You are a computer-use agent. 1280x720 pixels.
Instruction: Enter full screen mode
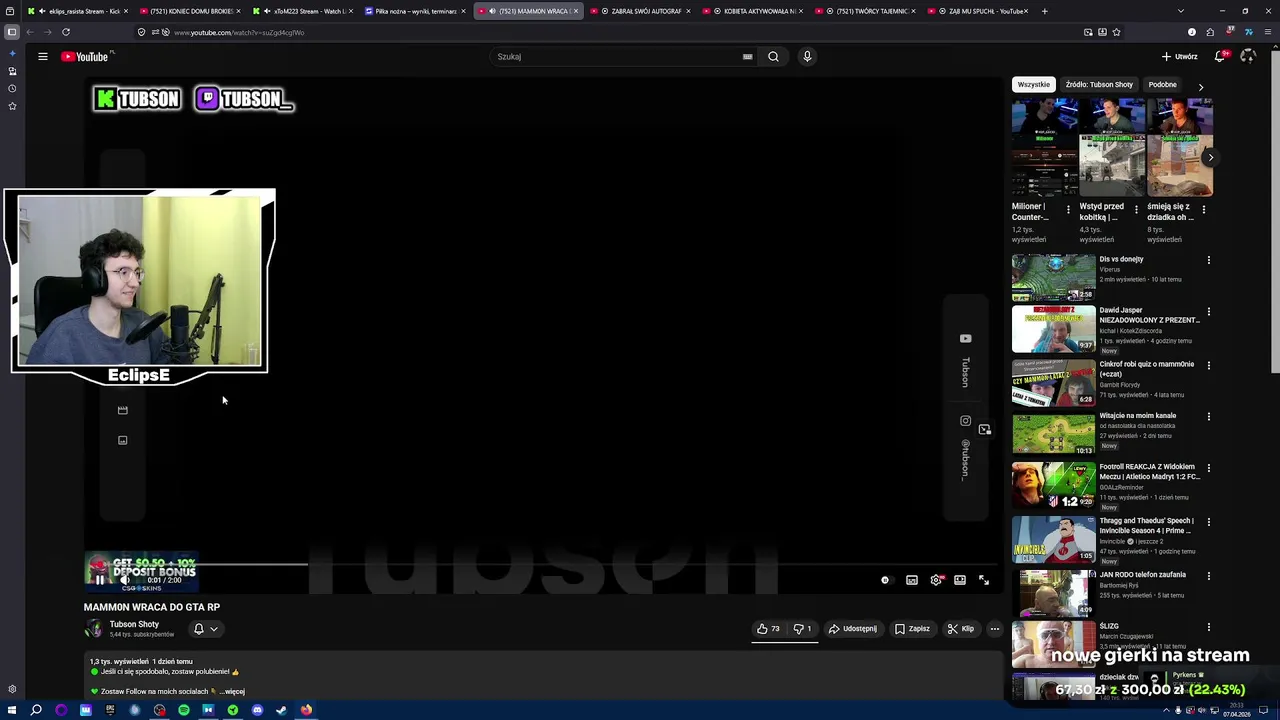pyautogui.click(x=984, y=580)
